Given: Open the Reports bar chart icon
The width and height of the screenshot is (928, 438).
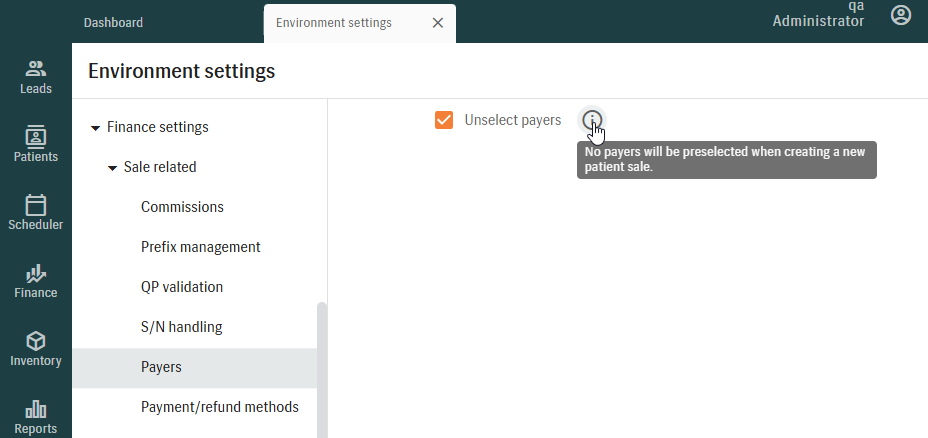Looking at the screenshot, I should point(36,409).
